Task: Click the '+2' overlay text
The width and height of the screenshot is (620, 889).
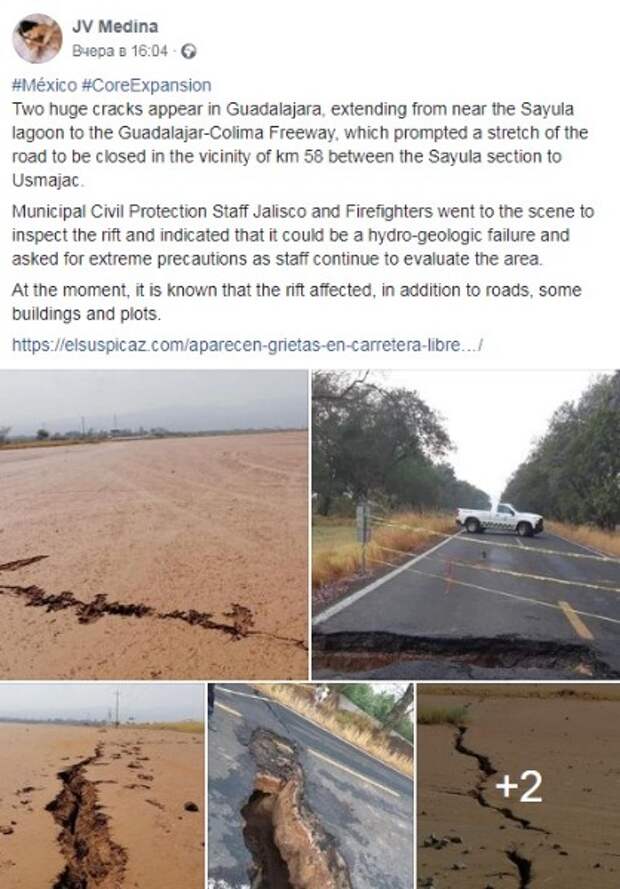Action: (x=519, y=786)
